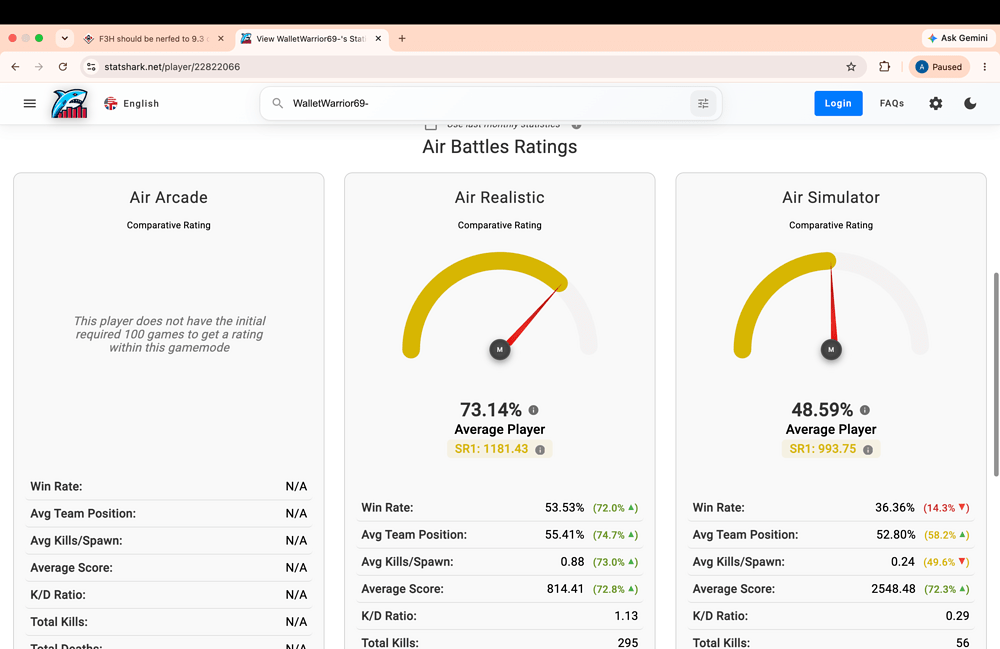Go back to the previous page
Viewport: 1000px width, 649px height.
point(15,67)
